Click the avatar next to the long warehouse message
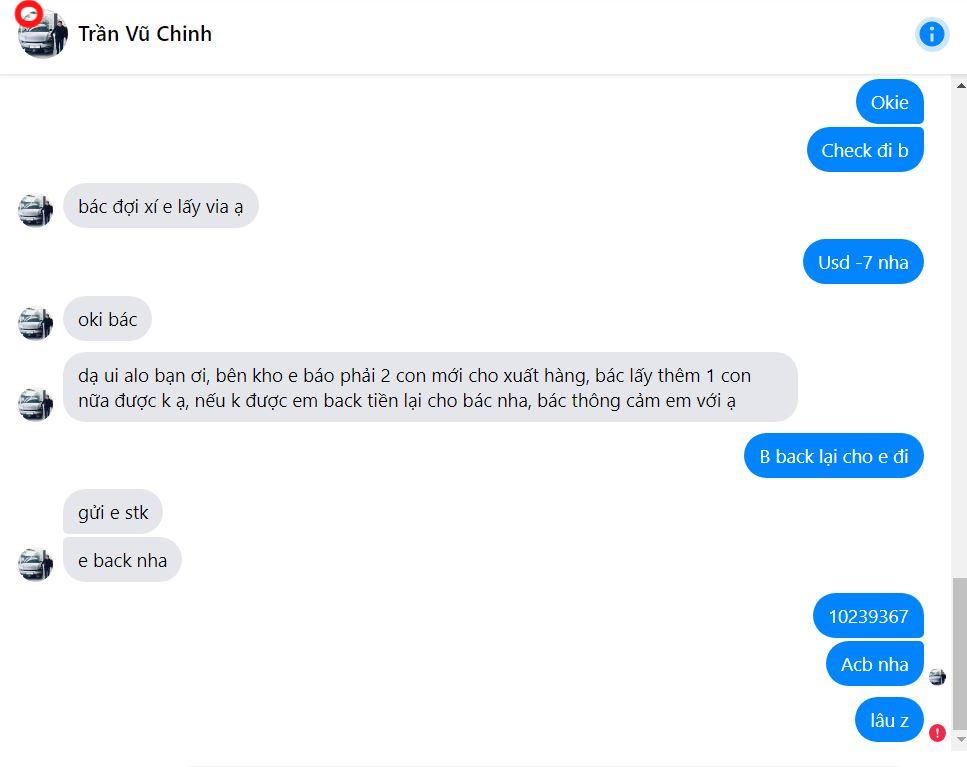Viewport: 967px width, 767px height. [x=35, y=405]
